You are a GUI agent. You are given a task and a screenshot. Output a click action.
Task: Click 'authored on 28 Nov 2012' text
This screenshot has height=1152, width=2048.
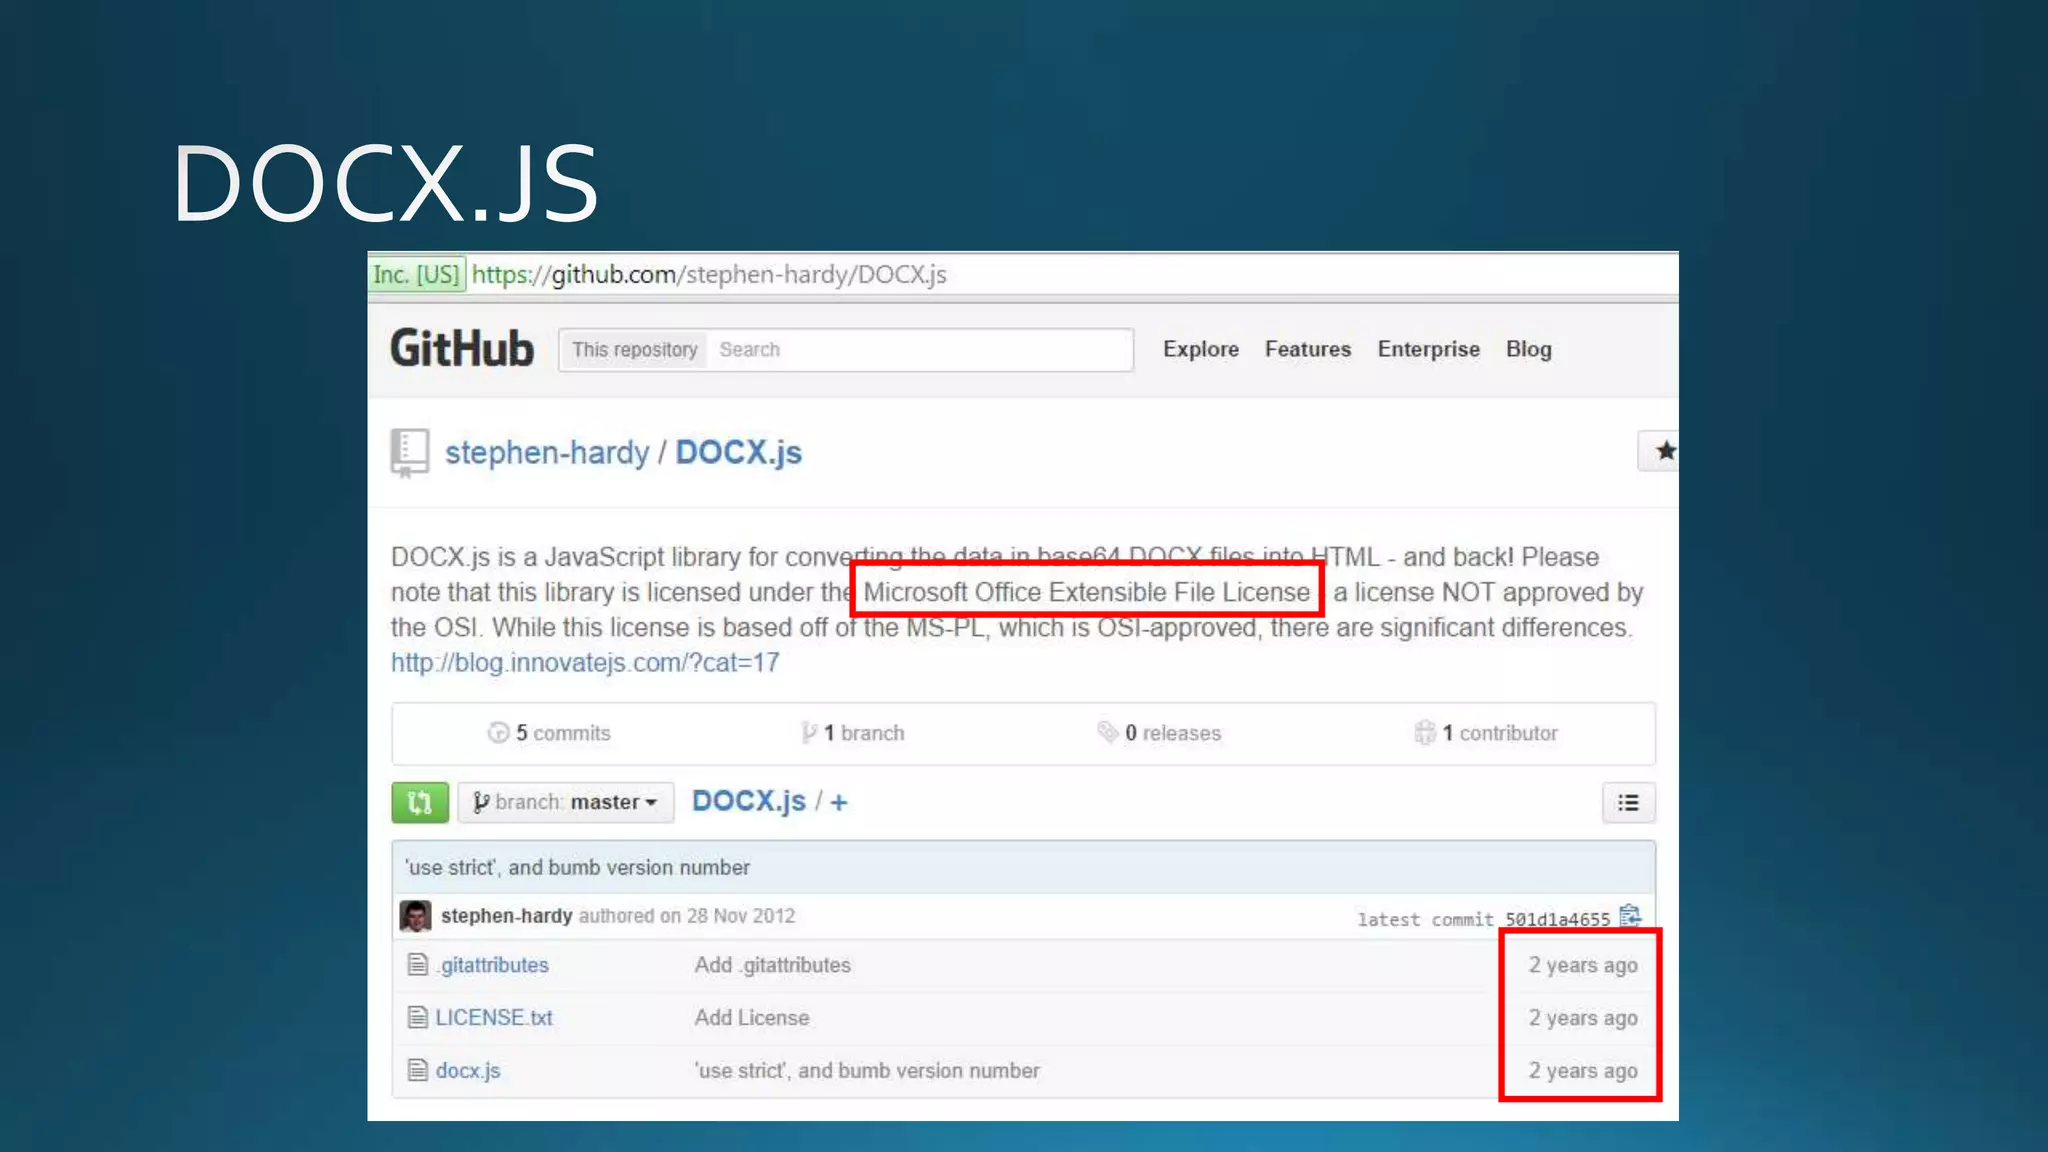(687, 916)
